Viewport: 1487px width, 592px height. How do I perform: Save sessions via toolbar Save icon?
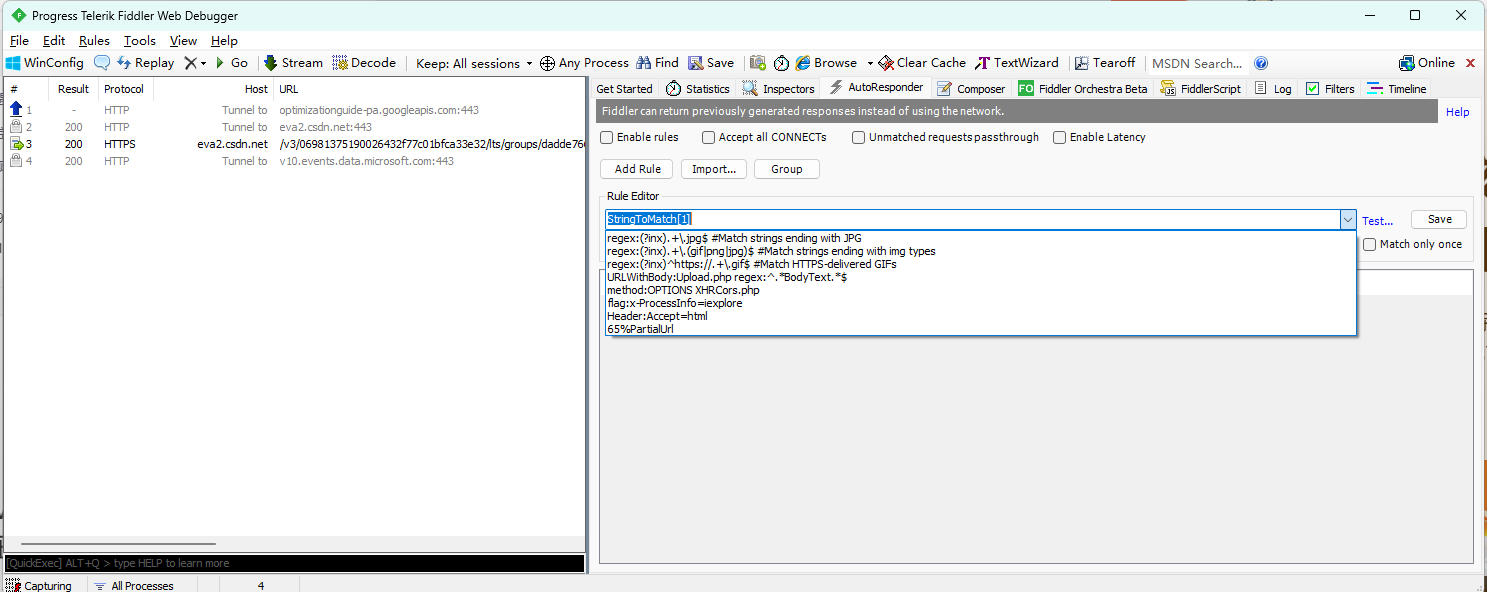point(711,63)
